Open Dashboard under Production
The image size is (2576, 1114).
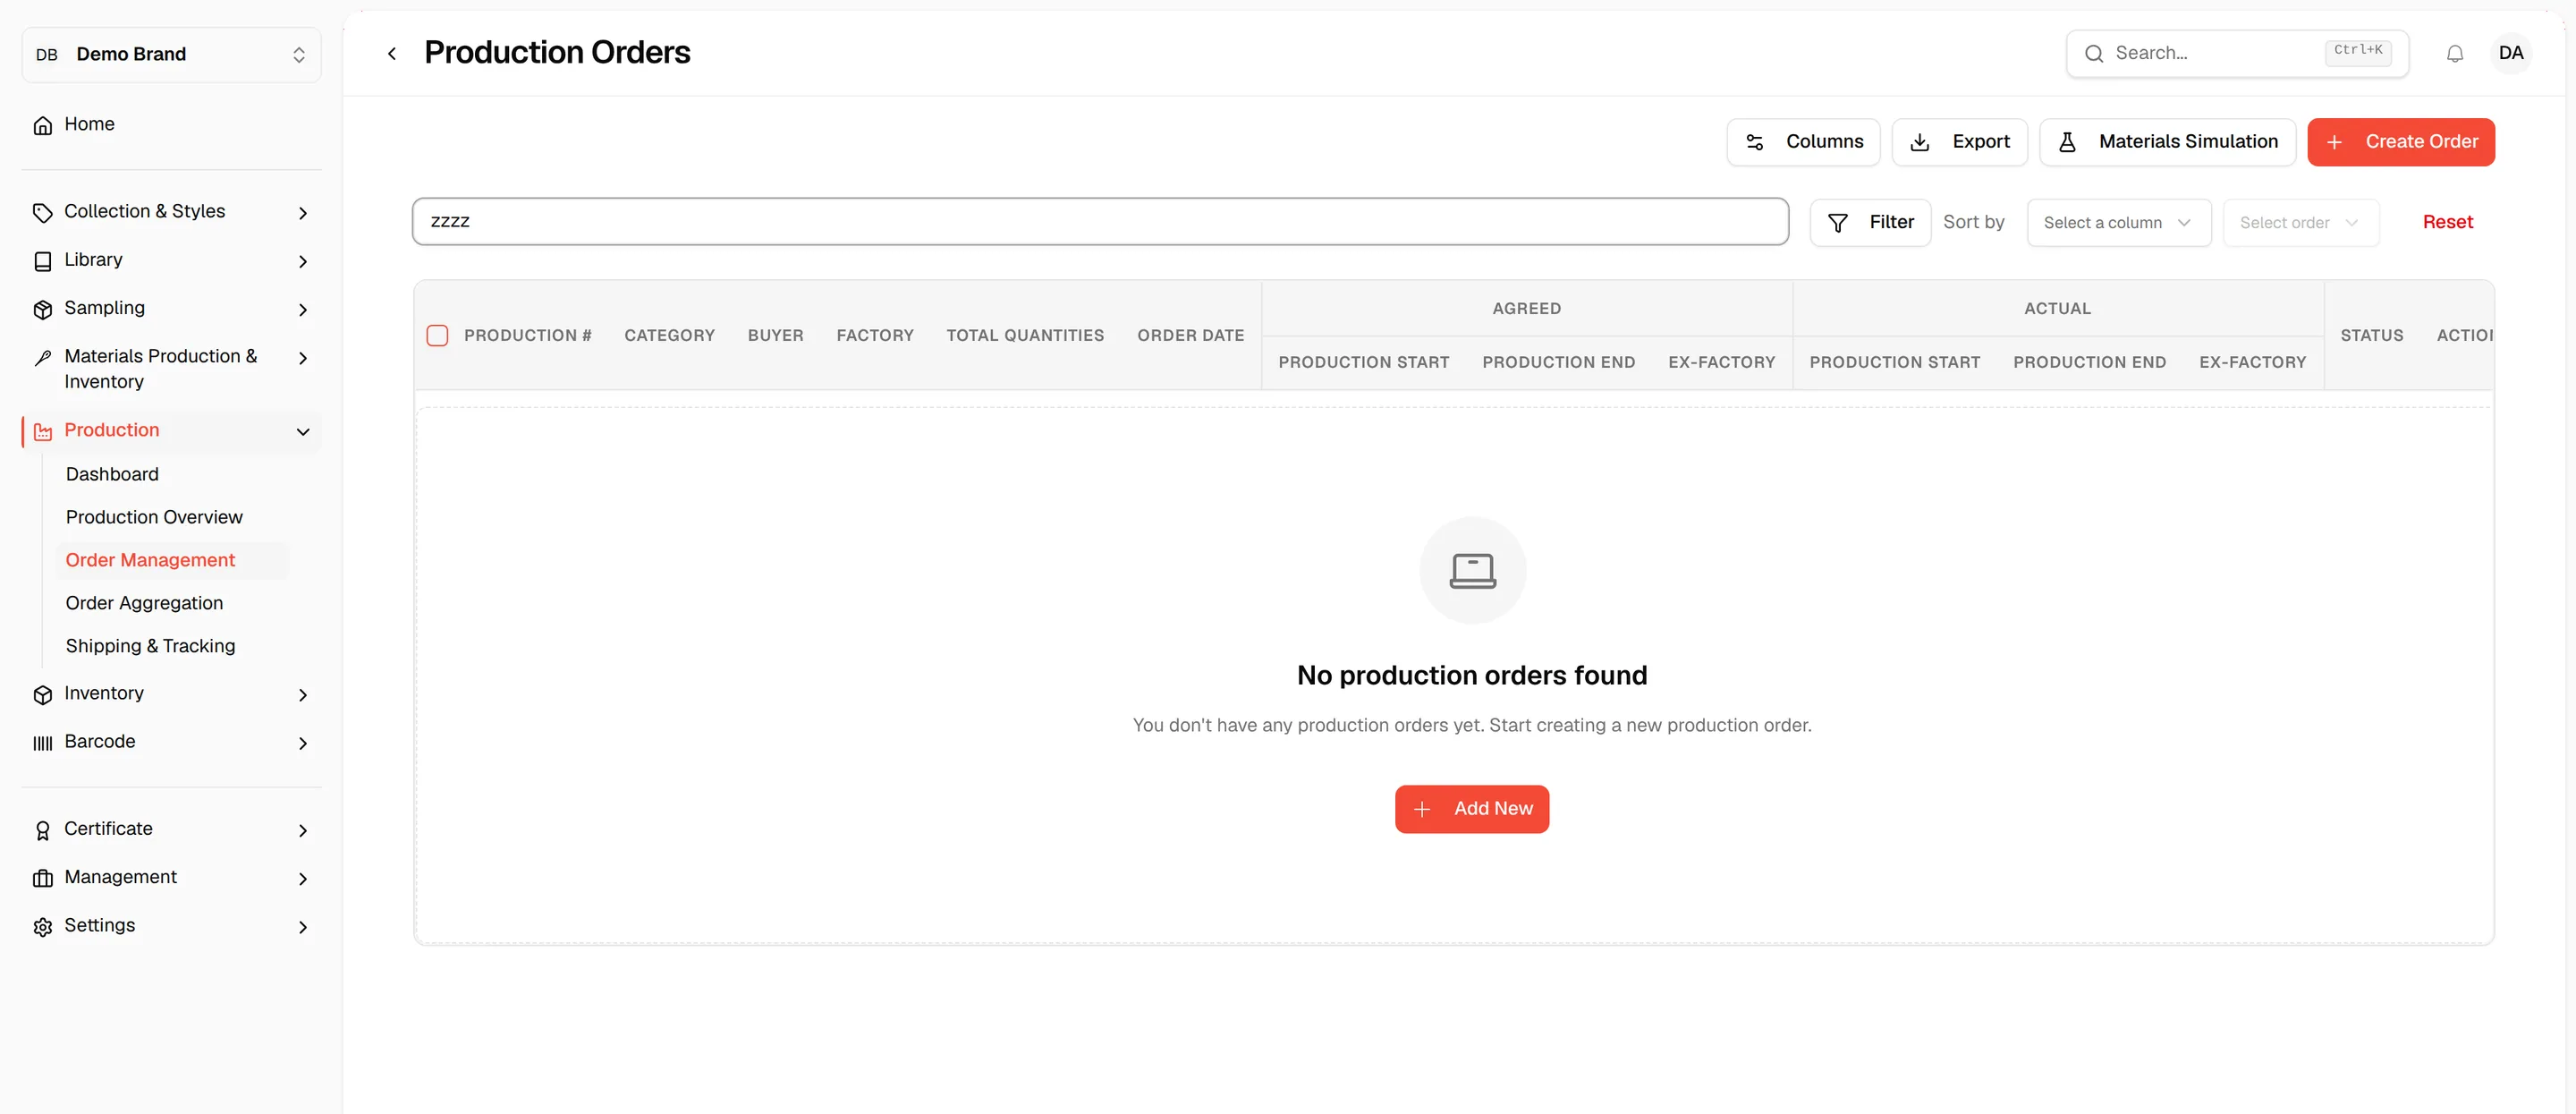coord(112,474)
